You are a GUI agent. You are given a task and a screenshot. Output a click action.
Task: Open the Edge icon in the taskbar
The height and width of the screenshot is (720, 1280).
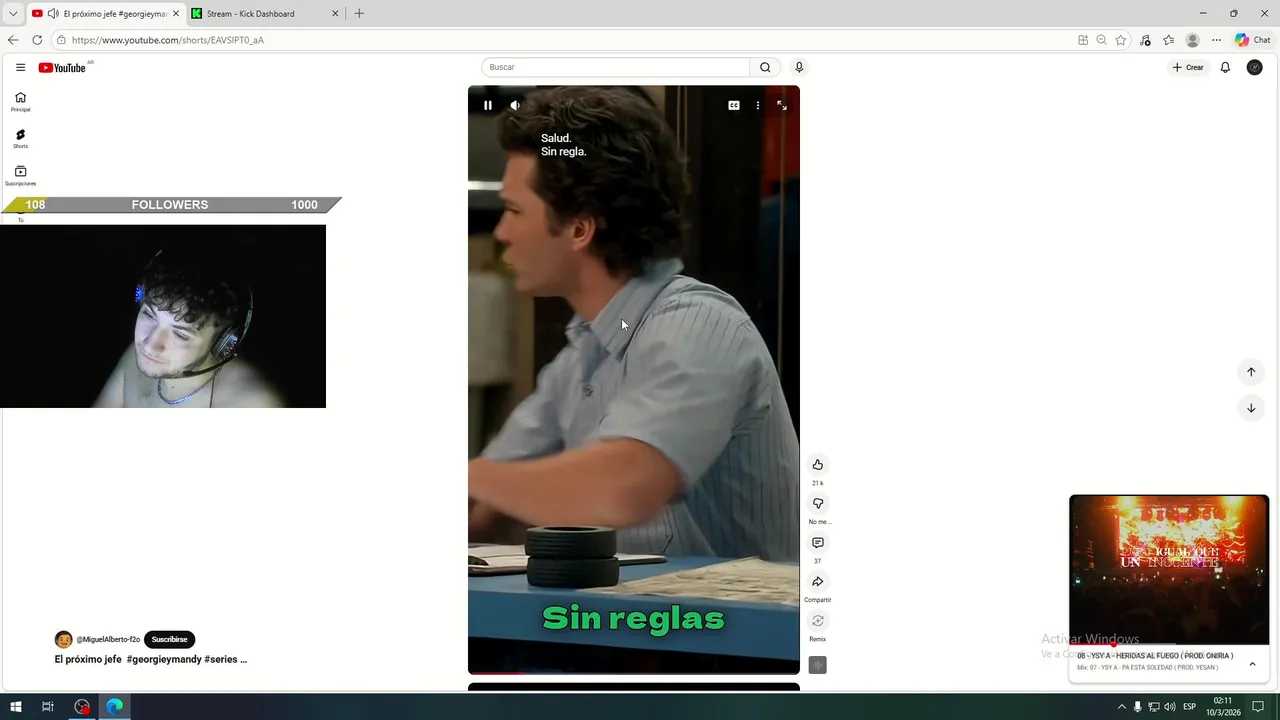coord(115,707)
